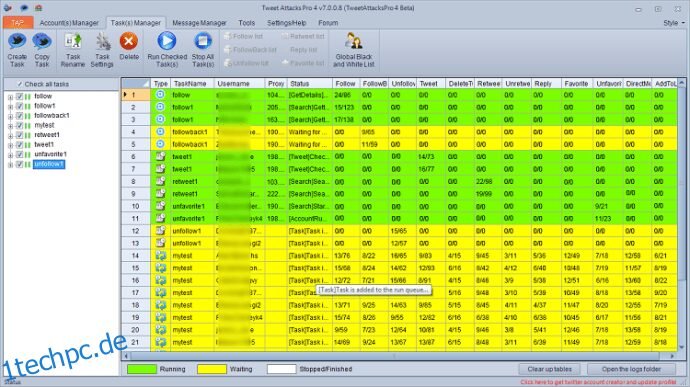Toggle checkbox for follow1 task
The image size is (690, 387).
[19, 106]
